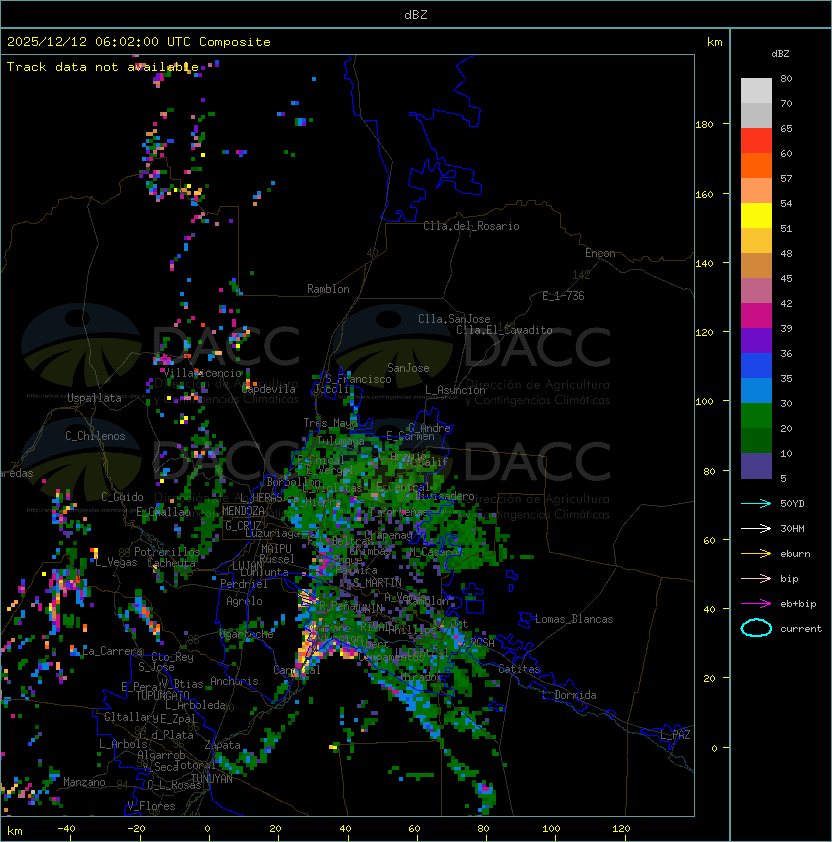Click the 'dBZ' title at top center
Viewport: 832px width, 842px height.
(x=416, y=15)
